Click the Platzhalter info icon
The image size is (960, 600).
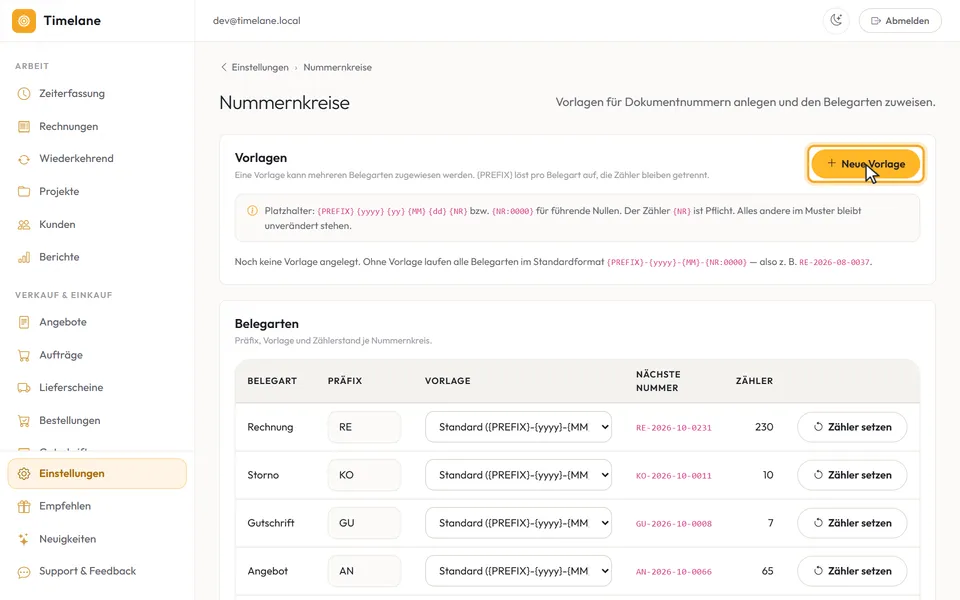[252, 211]
